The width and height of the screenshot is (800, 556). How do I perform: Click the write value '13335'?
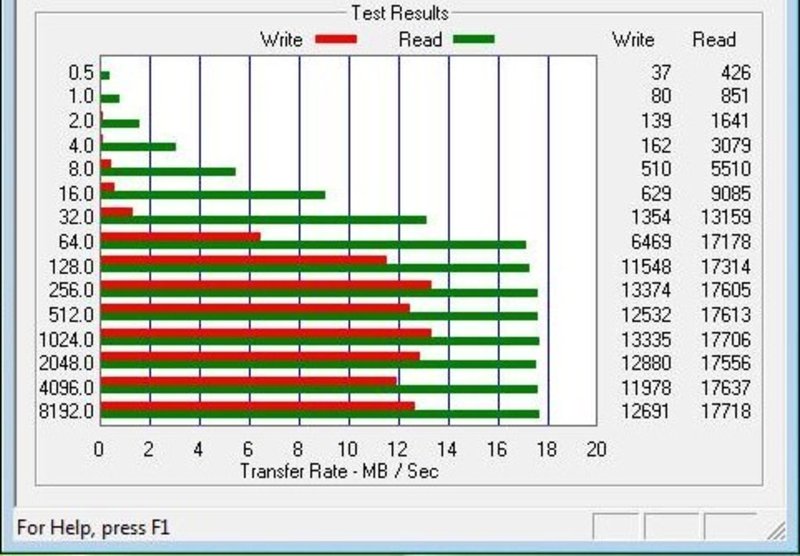click(x=646, y=339)
